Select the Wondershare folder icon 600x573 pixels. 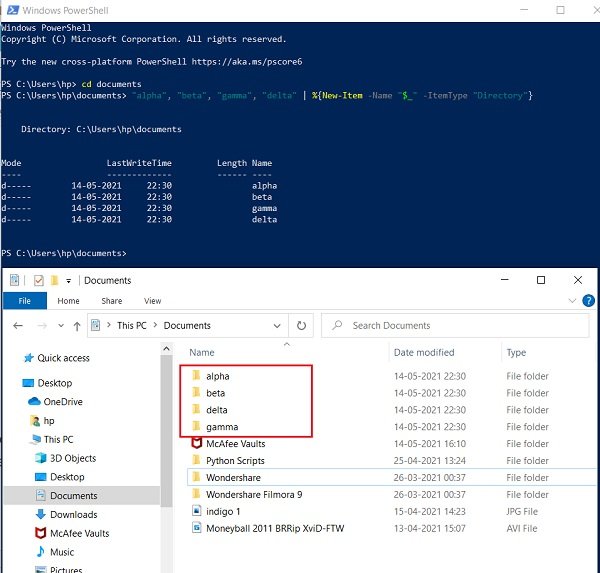coord(196,477)
